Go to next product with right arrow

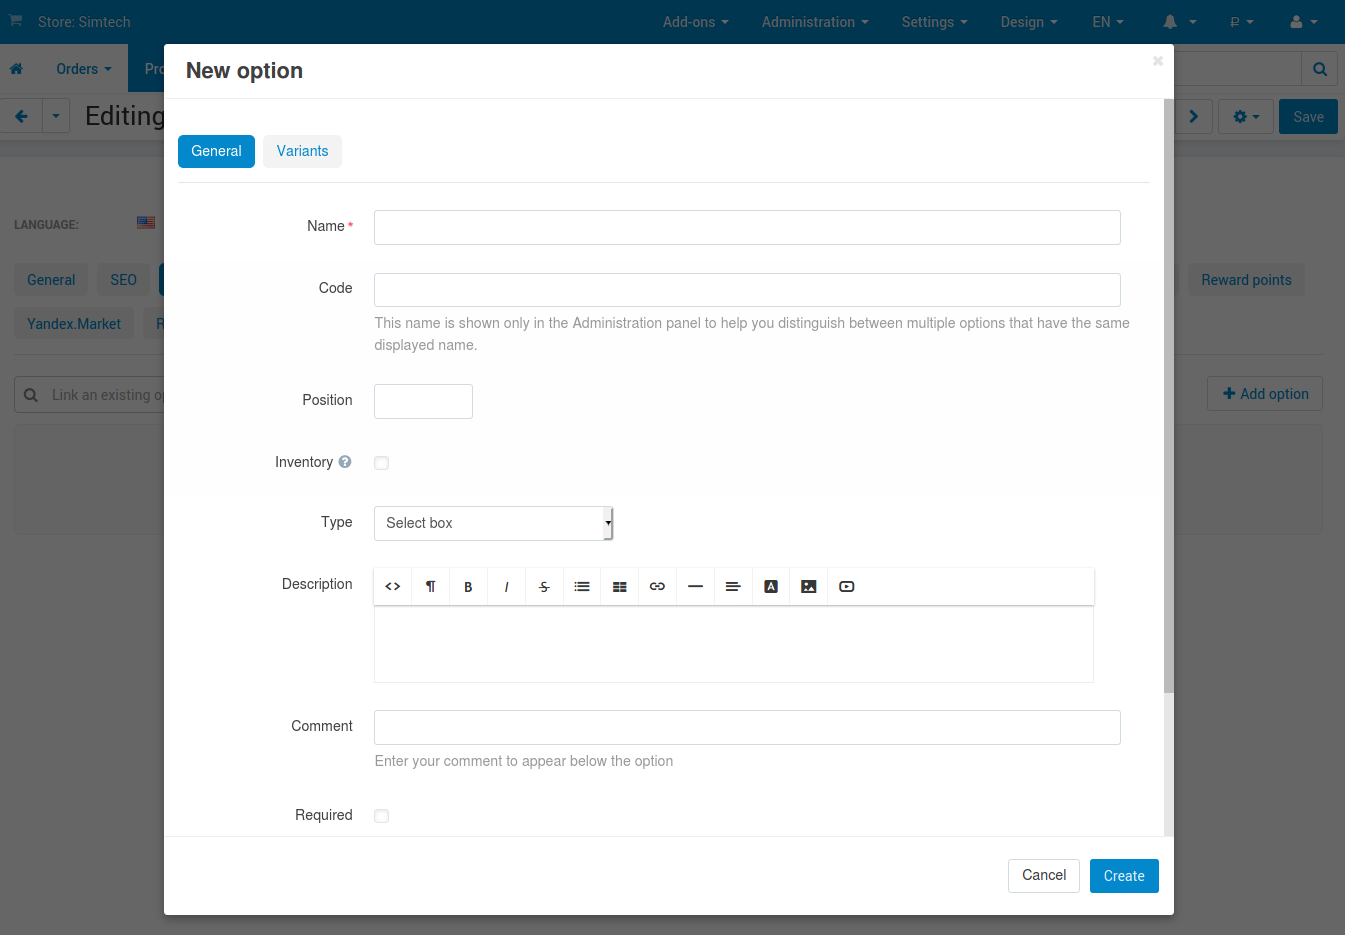click(x=1193, y=117)
